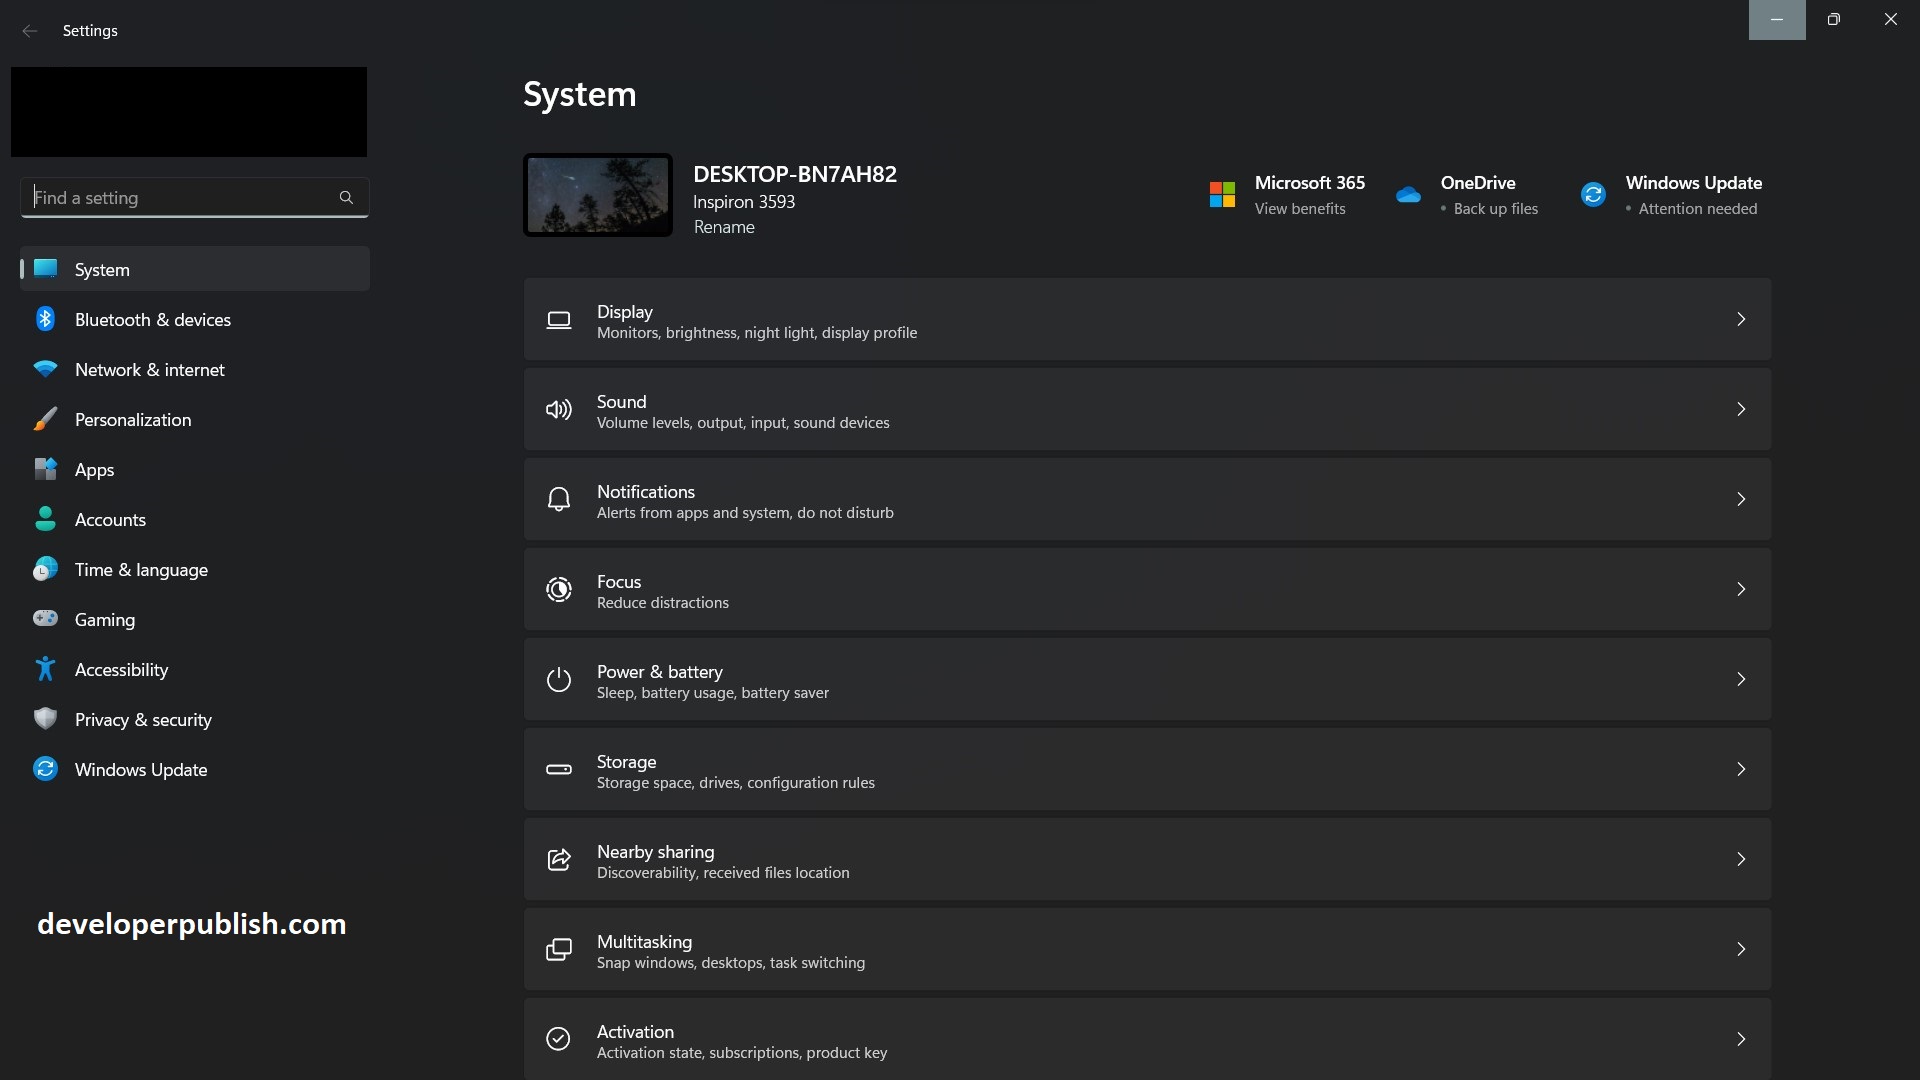Screen dimensions: 1920x1080
Task: Expand the Storage settings row chevron
Action: coord(1741,769)
